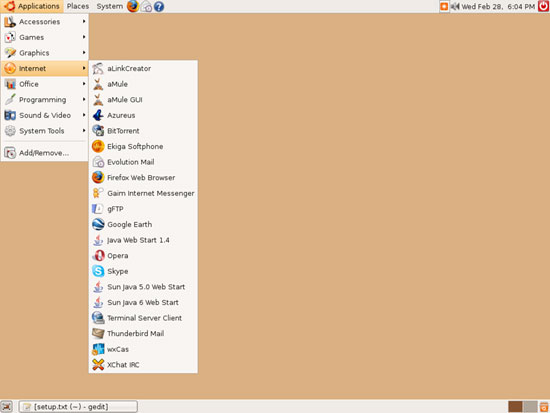Click the Firefox Web Browser icon in the Internet menu

(98, 178)
